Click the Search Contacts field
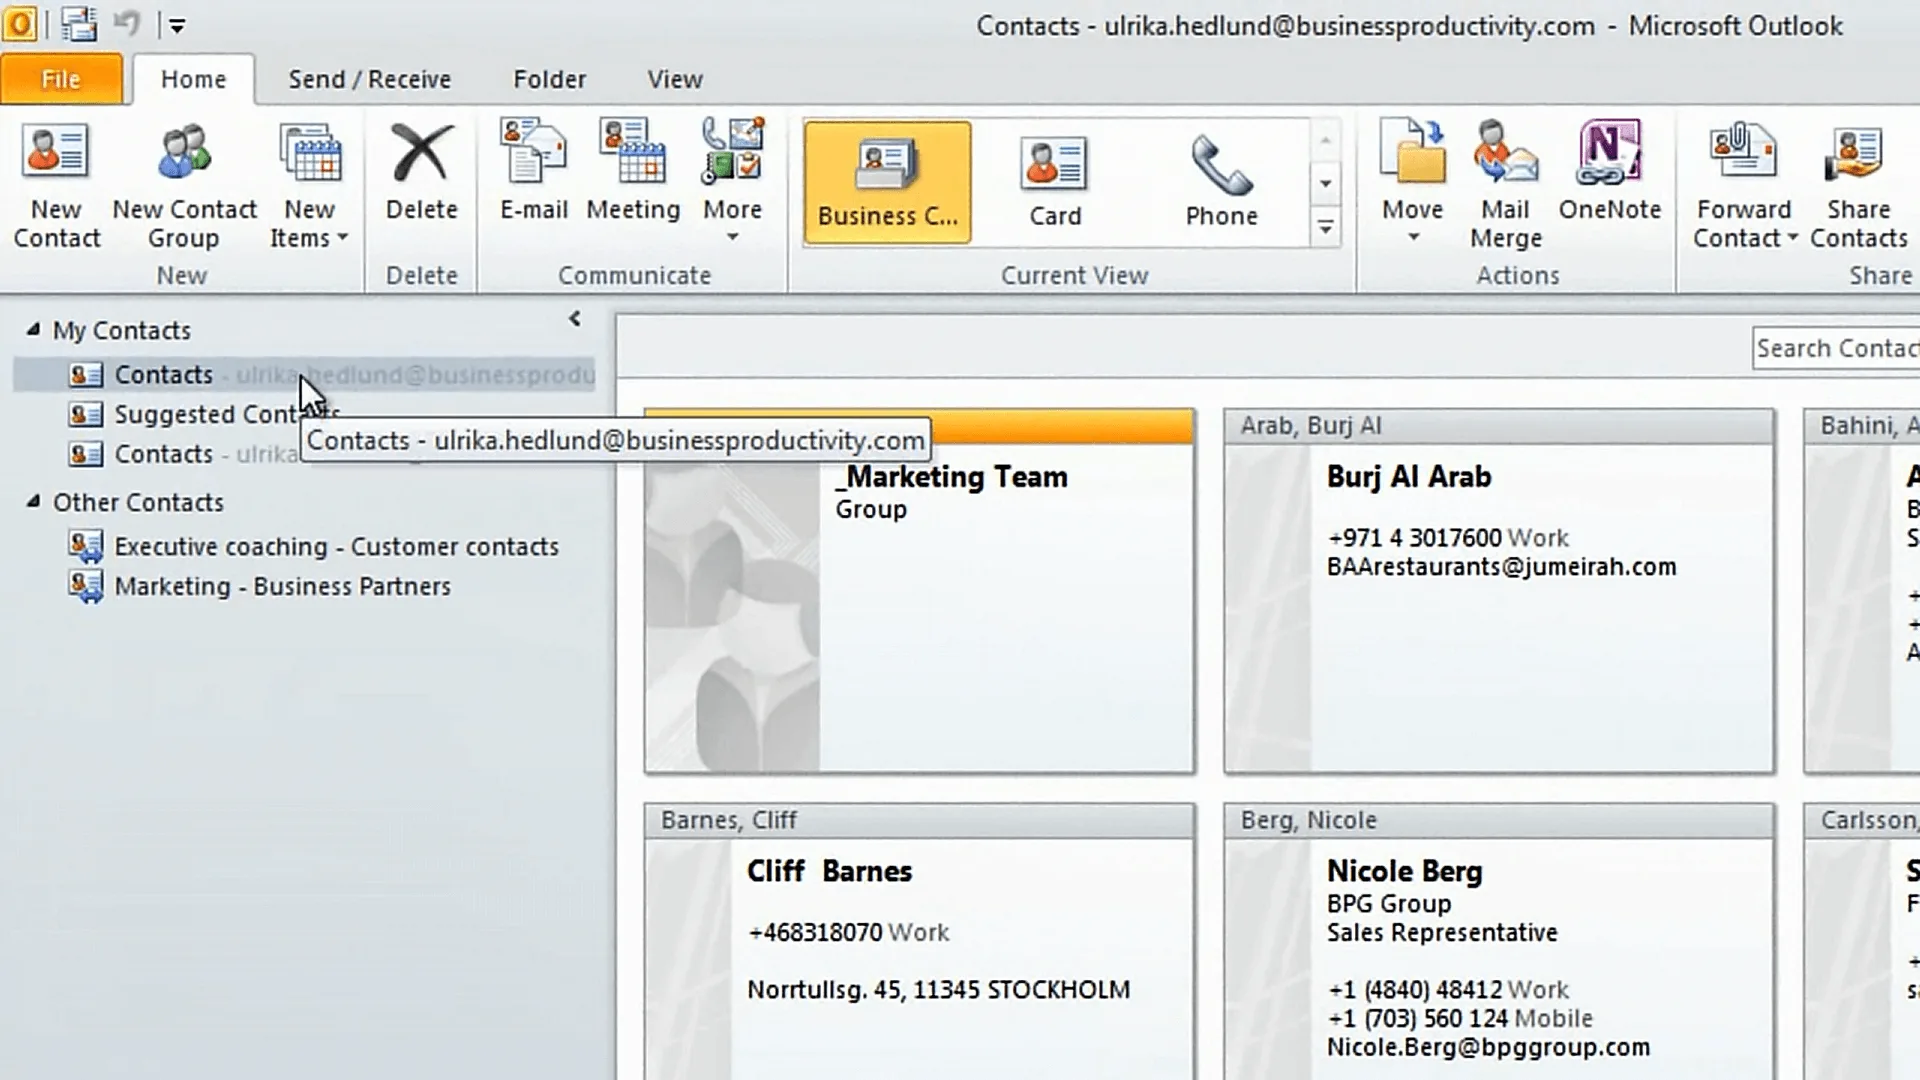This screenshot has width=1920, height=1080. click(1836, 348)
